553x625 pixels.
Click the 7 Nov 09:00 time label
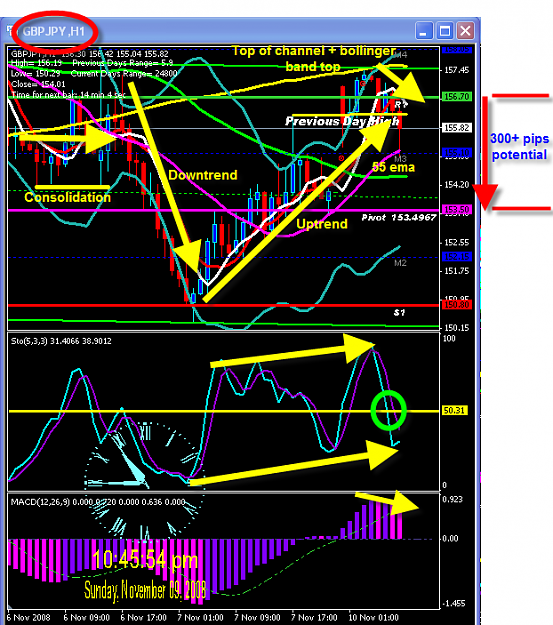257,618
